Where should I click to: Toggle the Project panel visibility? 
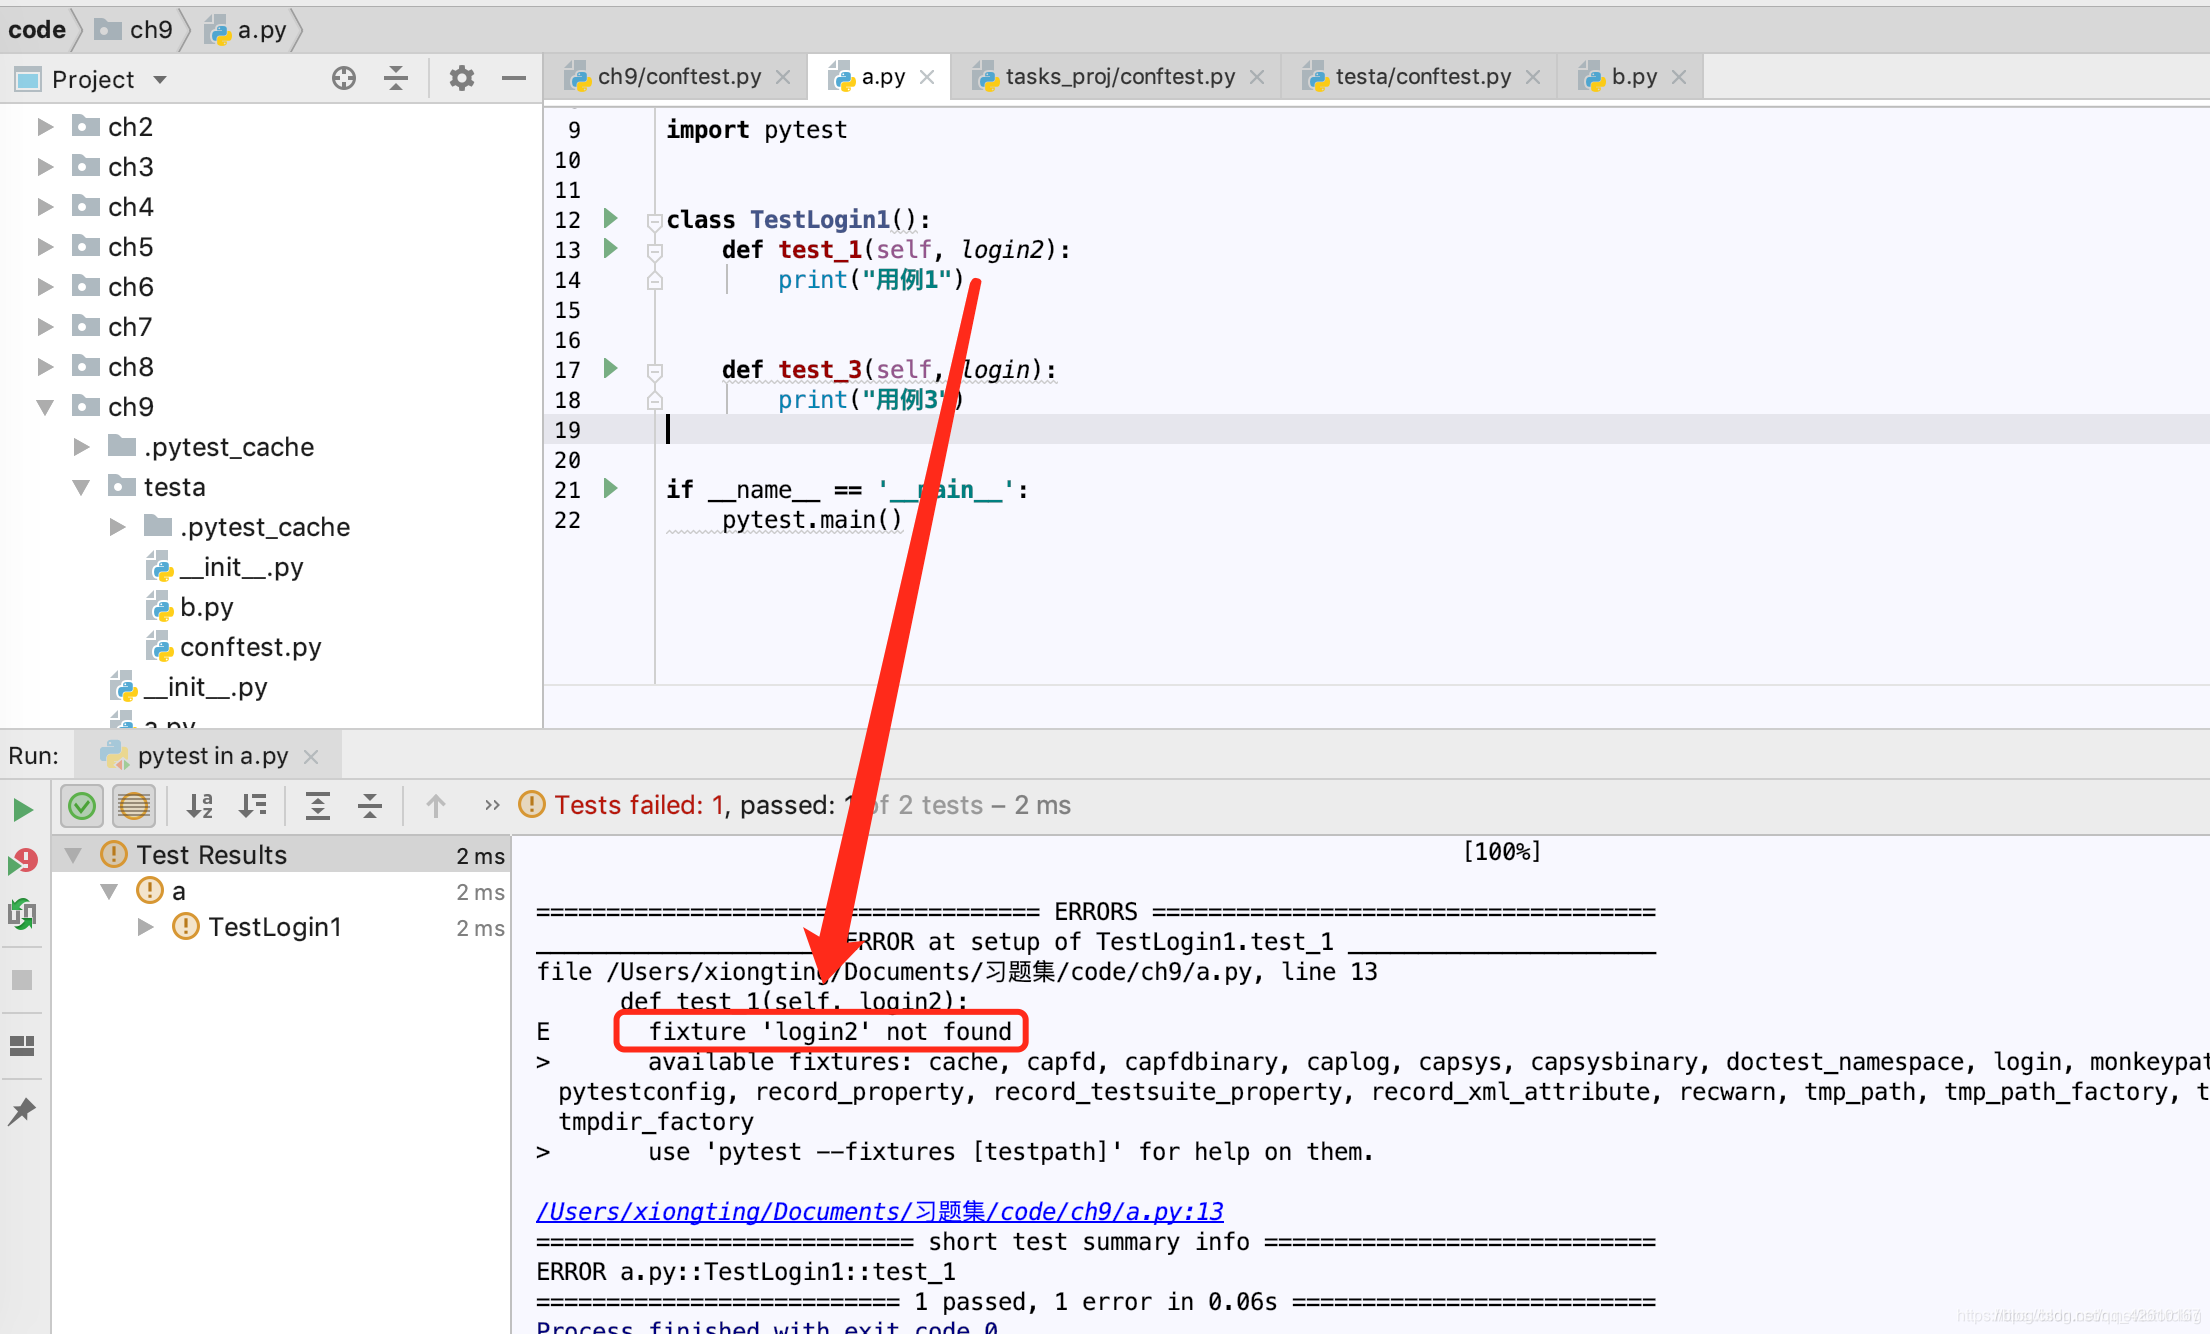[x=513, y=76]
